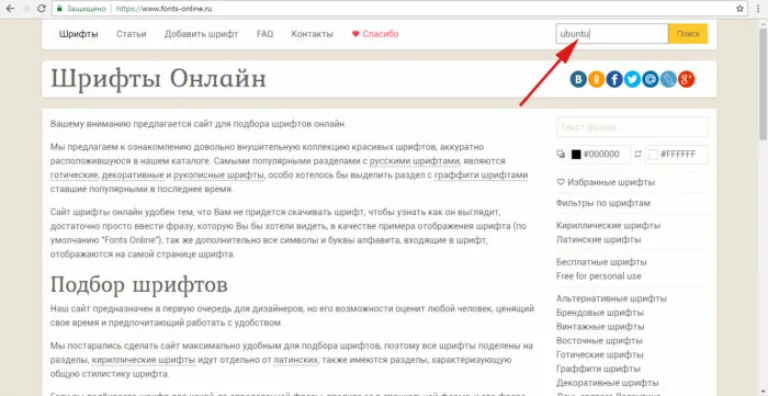The image size is (768, 396).
Task: Click the #000000 color code field
Action: coord(600,154)
